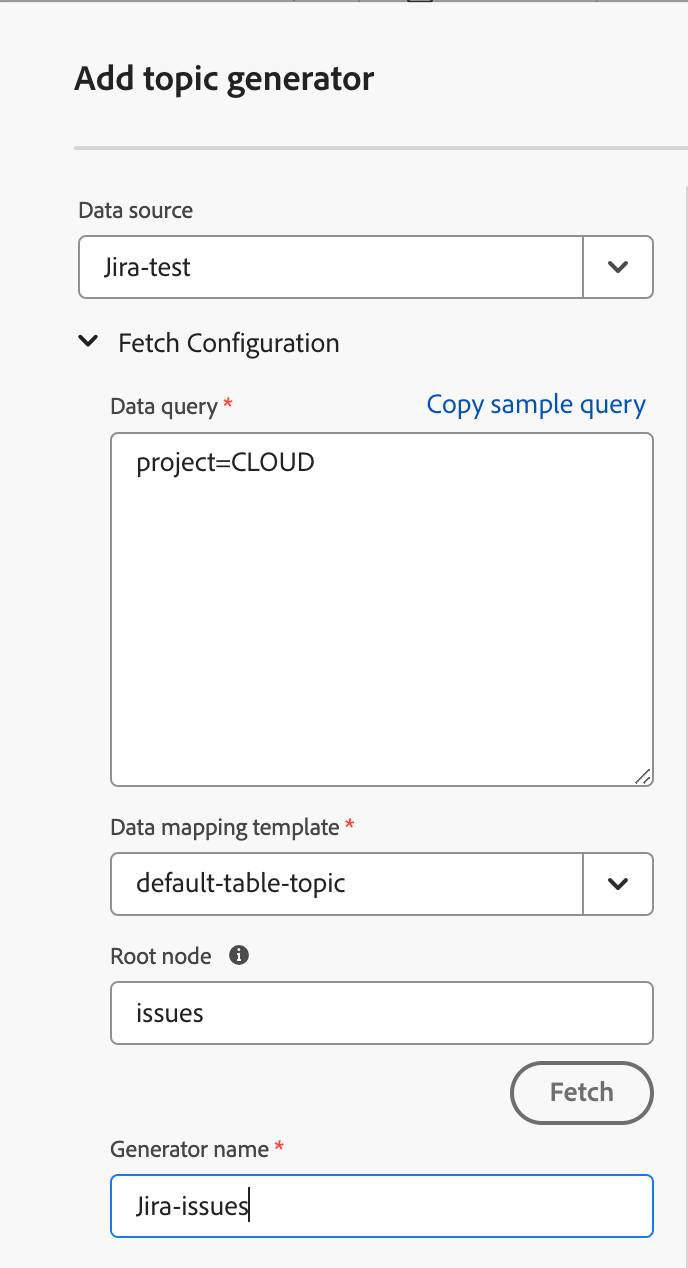Collapse the Fetch Configuration chevron
This screenshot has height=1268, width=688.
pos(89,342)
